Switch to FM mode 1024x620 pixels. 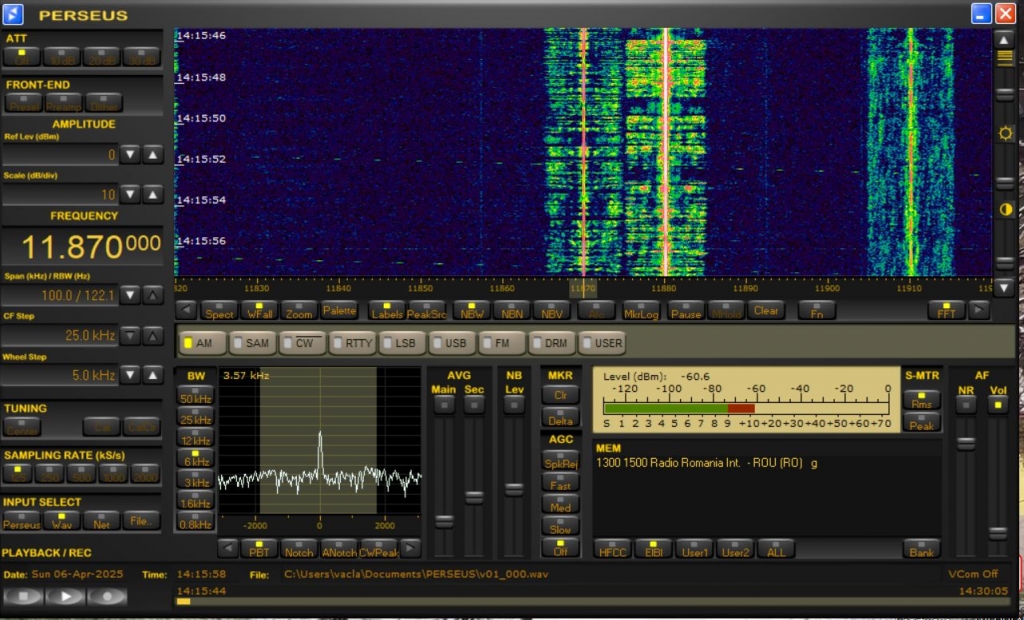pyautogui.click(x=501, y=343)
